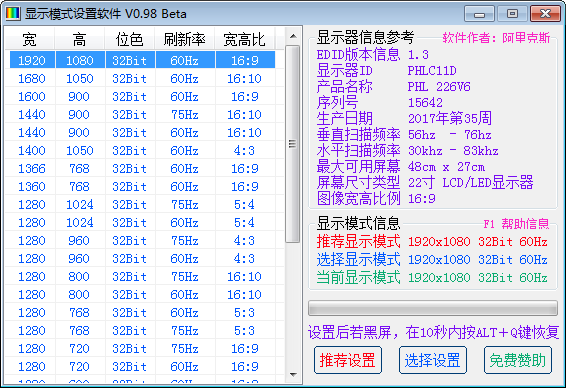The image size is (566, 388).
Task: Select the 1400 x 1050 60Hz row
Action: 143,151
